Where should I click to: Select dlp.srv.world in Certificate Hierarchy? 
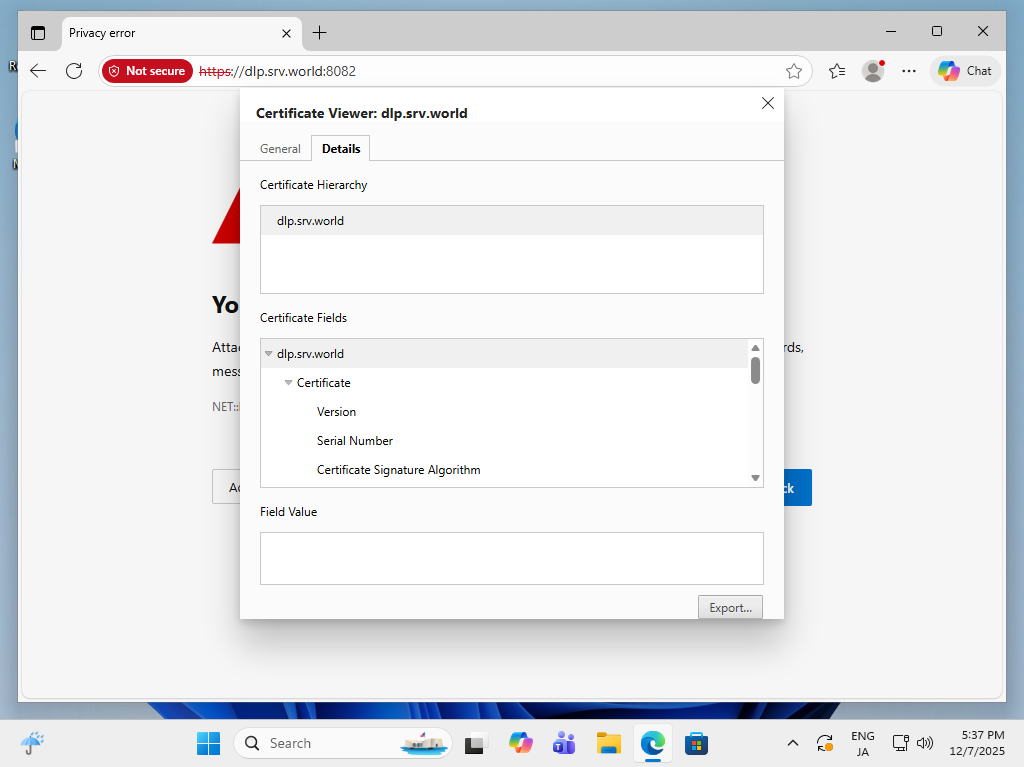(511, 221)
